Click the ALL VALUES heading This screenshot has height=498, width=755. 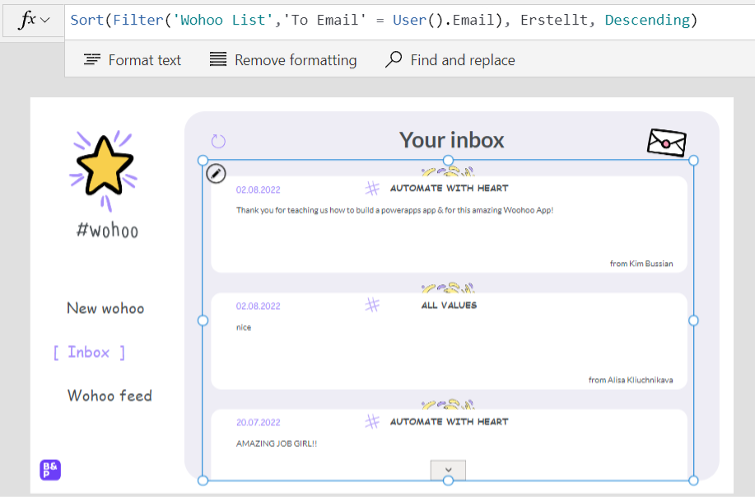pos(449,305)
